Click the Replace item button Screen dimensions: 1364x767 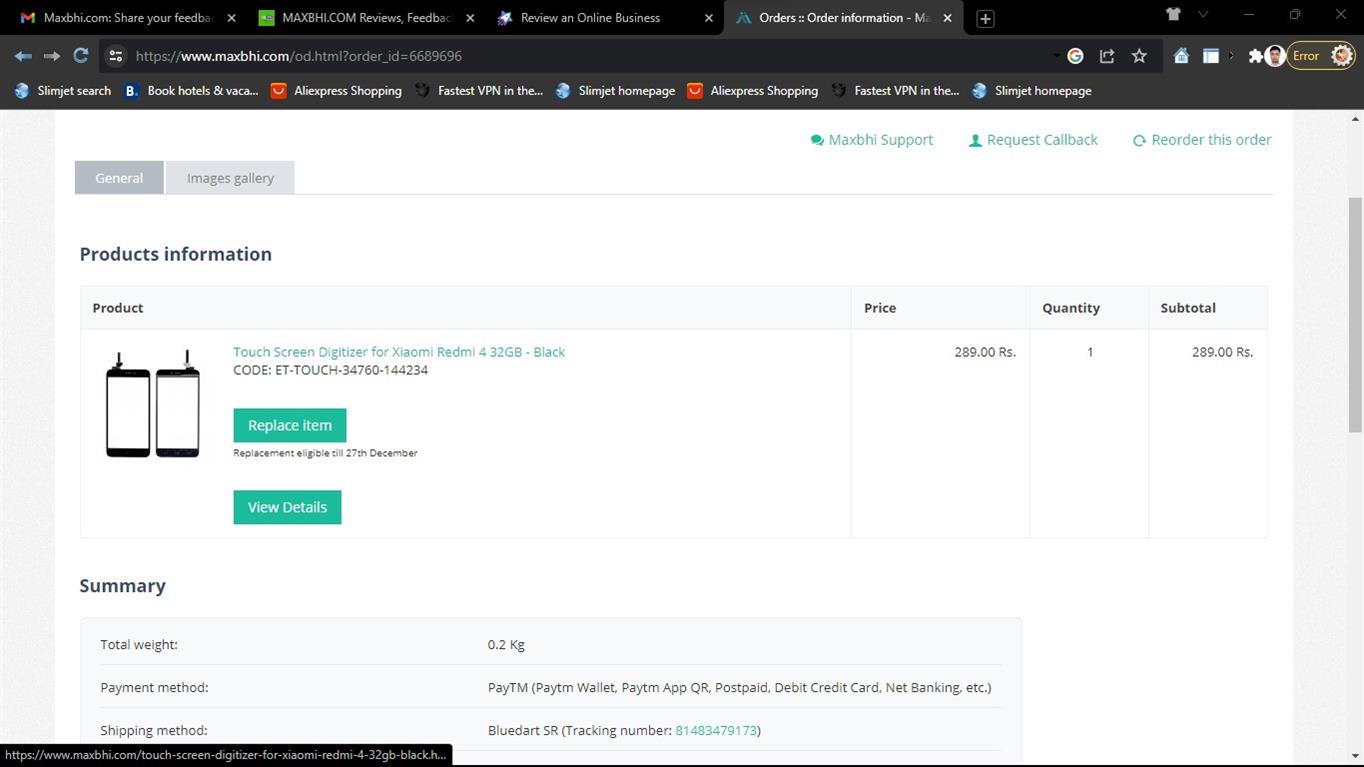[x=290, y=425]
